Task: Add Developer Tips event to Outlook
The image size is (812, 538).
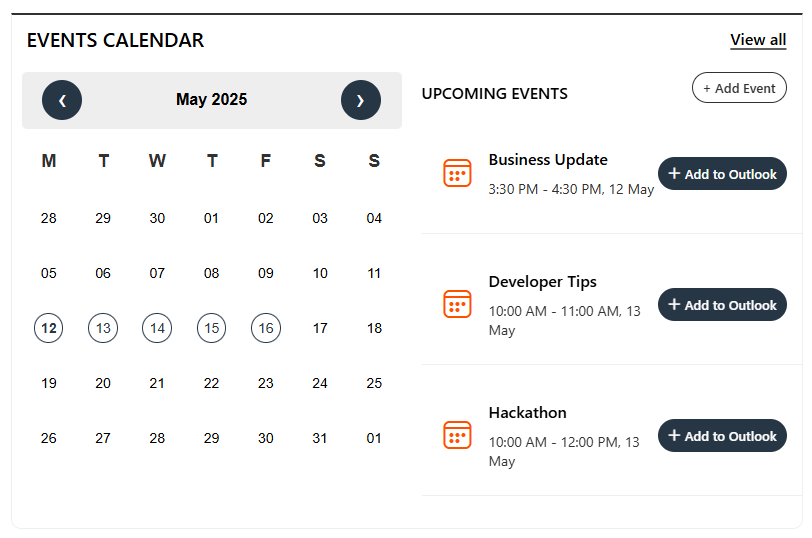Action: tap(722, 305)
